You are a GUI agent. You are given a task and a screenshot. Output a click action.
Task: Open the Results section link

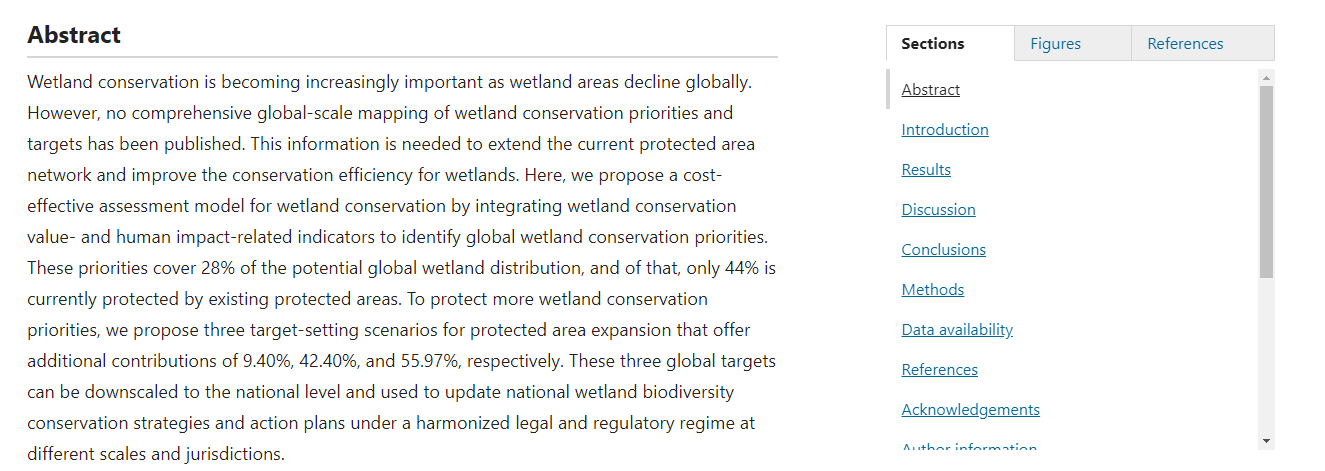[x=926, y=170]
